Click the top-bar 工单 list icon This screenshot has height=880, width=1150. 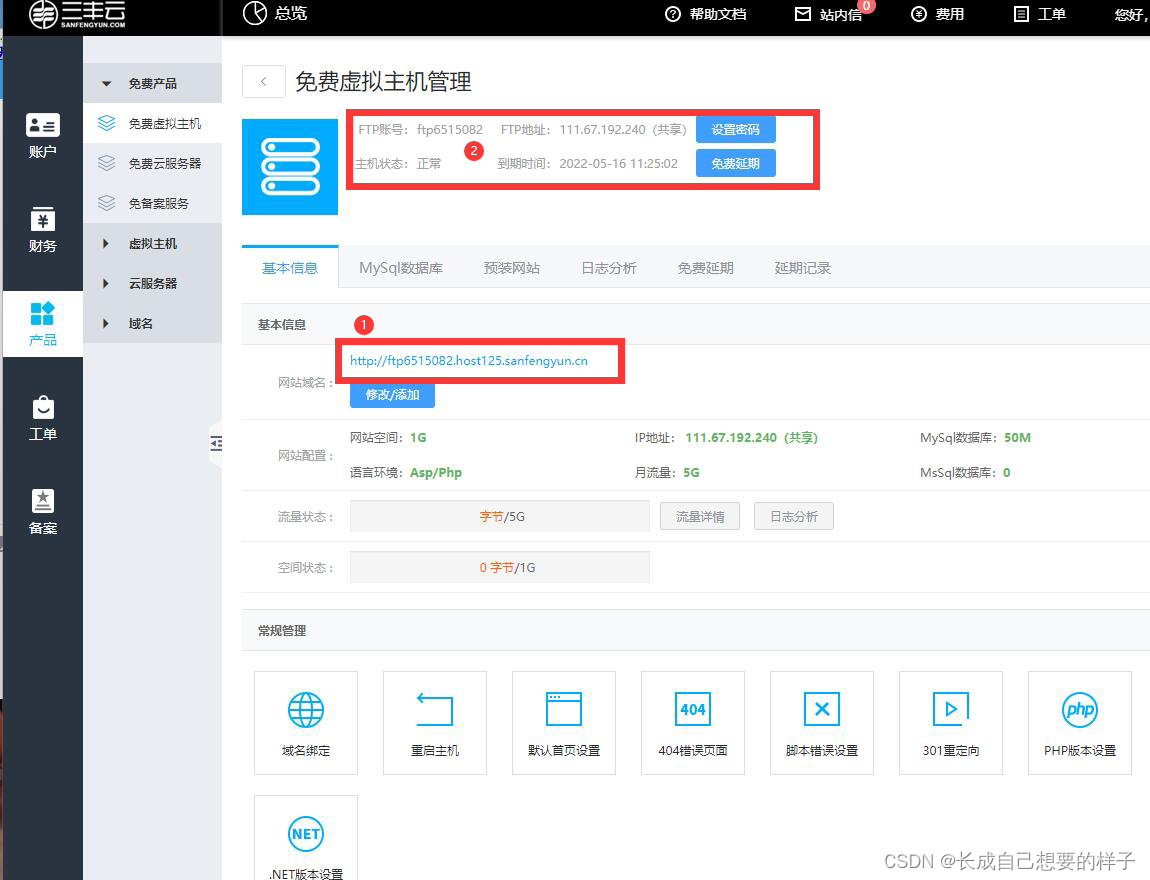[1021, 14]
